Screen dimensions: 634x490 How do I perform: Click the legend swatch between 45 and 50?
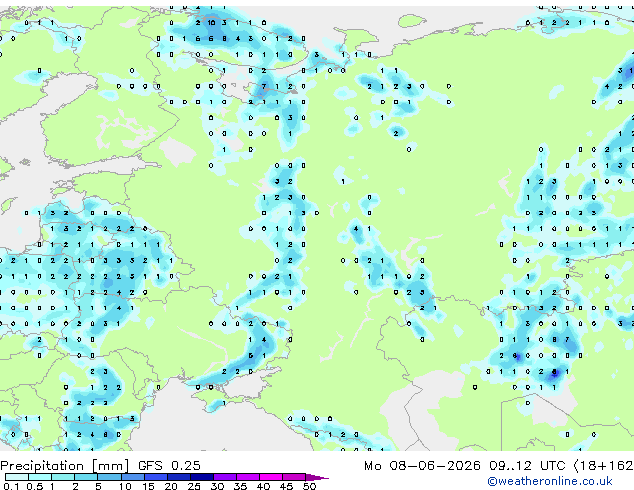click(x=294, y=477)
